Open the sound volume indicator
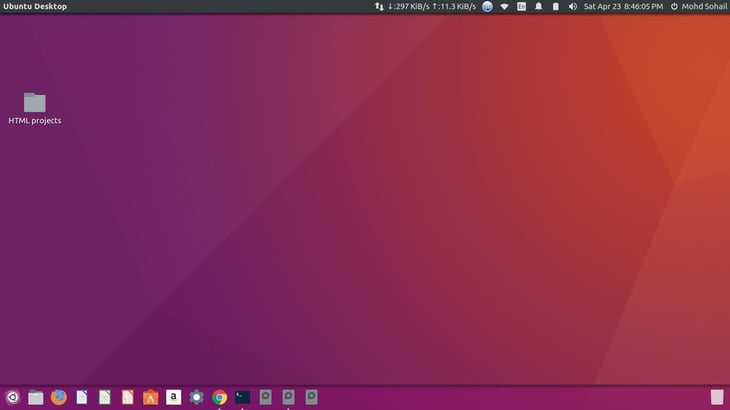 point(573,7)
